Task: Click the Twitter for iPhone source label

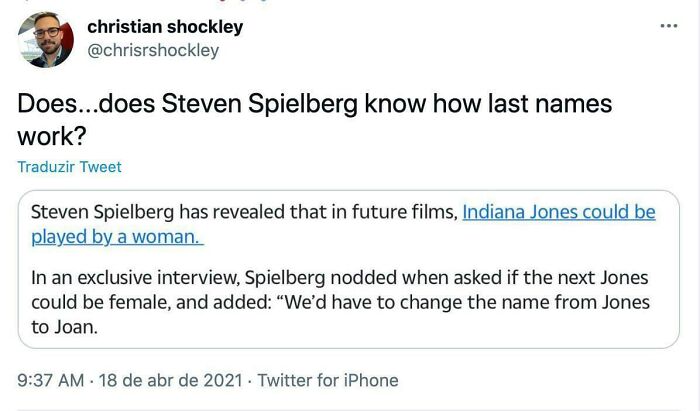Action: pyautogui.click(x=326, y=380)
